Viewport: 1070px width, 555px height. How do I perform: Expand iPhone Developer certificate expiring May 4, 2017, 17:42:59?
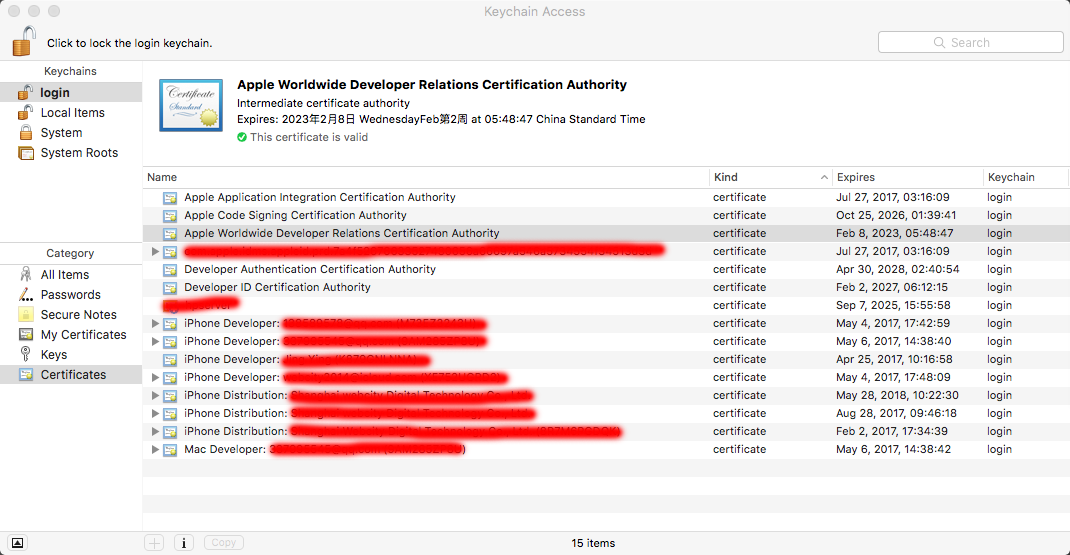pos(155,324)
